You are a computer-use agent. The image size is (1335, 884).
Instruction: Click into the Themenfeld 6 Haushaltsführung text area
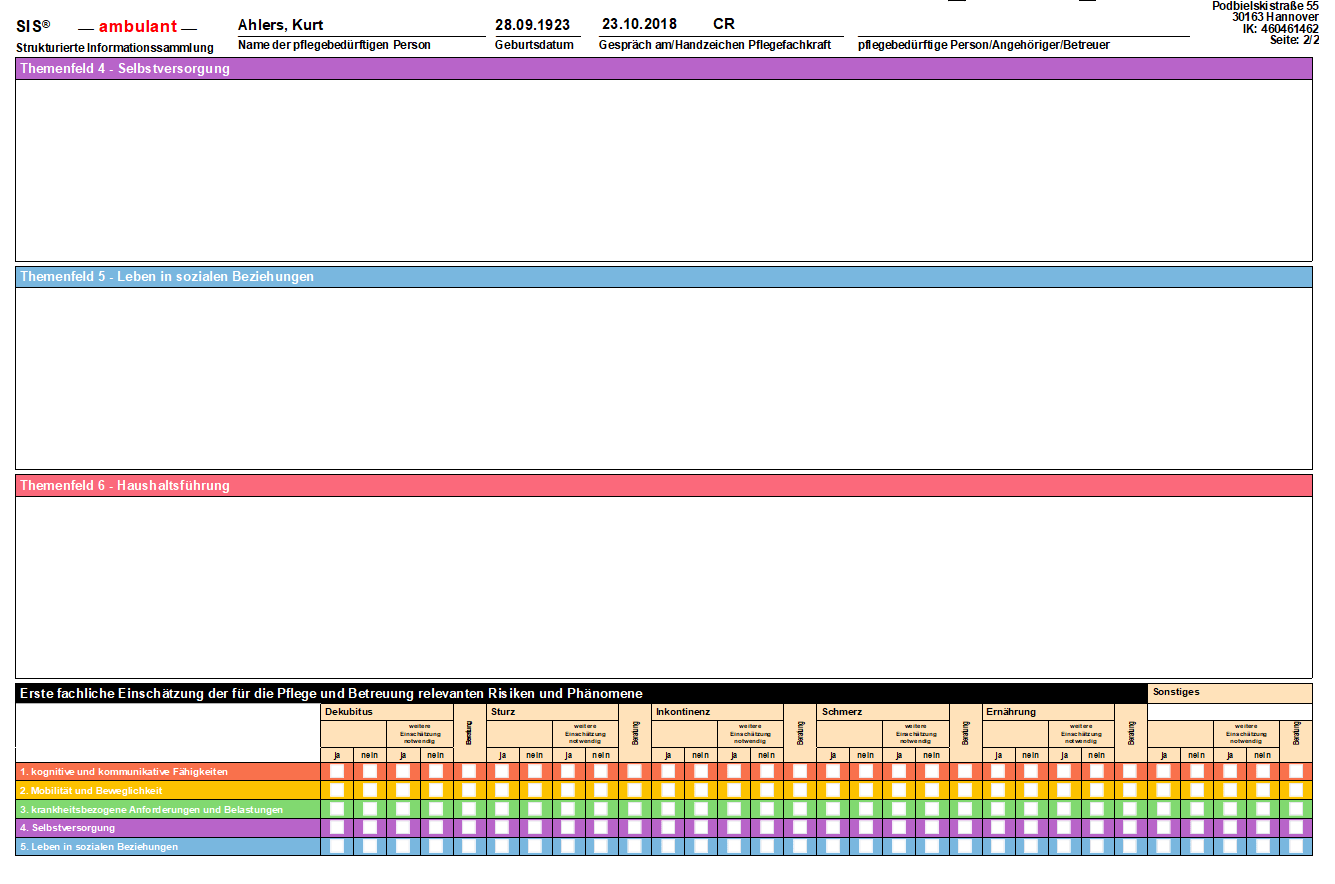coord(663,587)
